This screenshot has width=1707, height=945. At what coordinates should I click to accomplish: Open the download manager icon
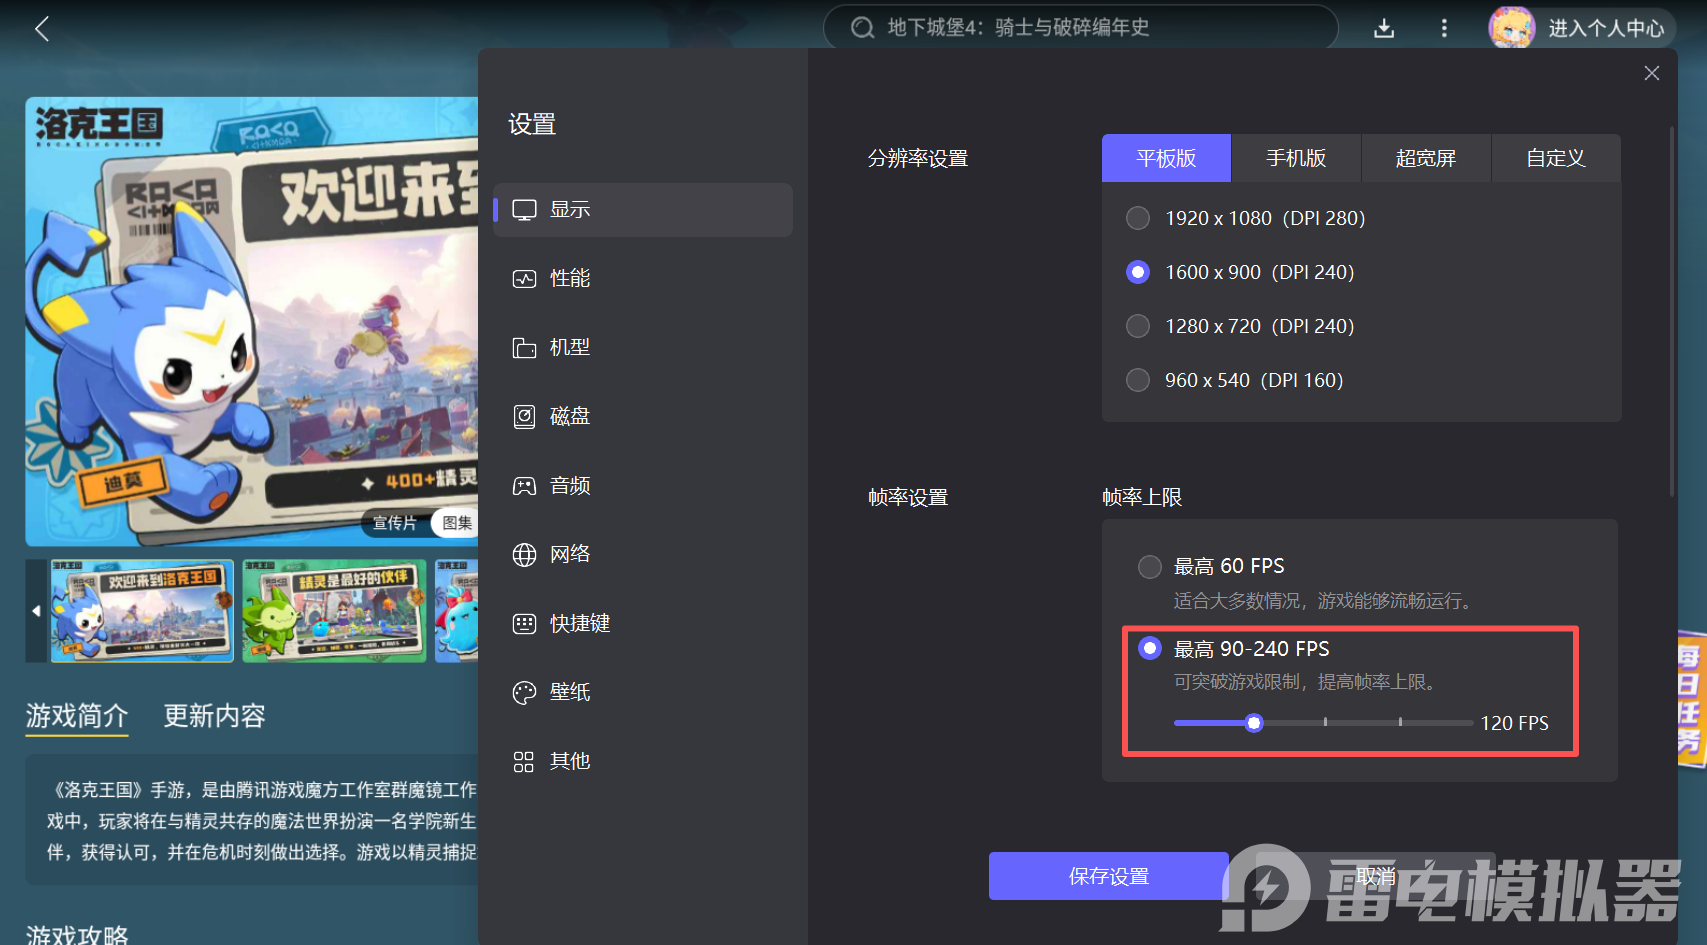1384,28
